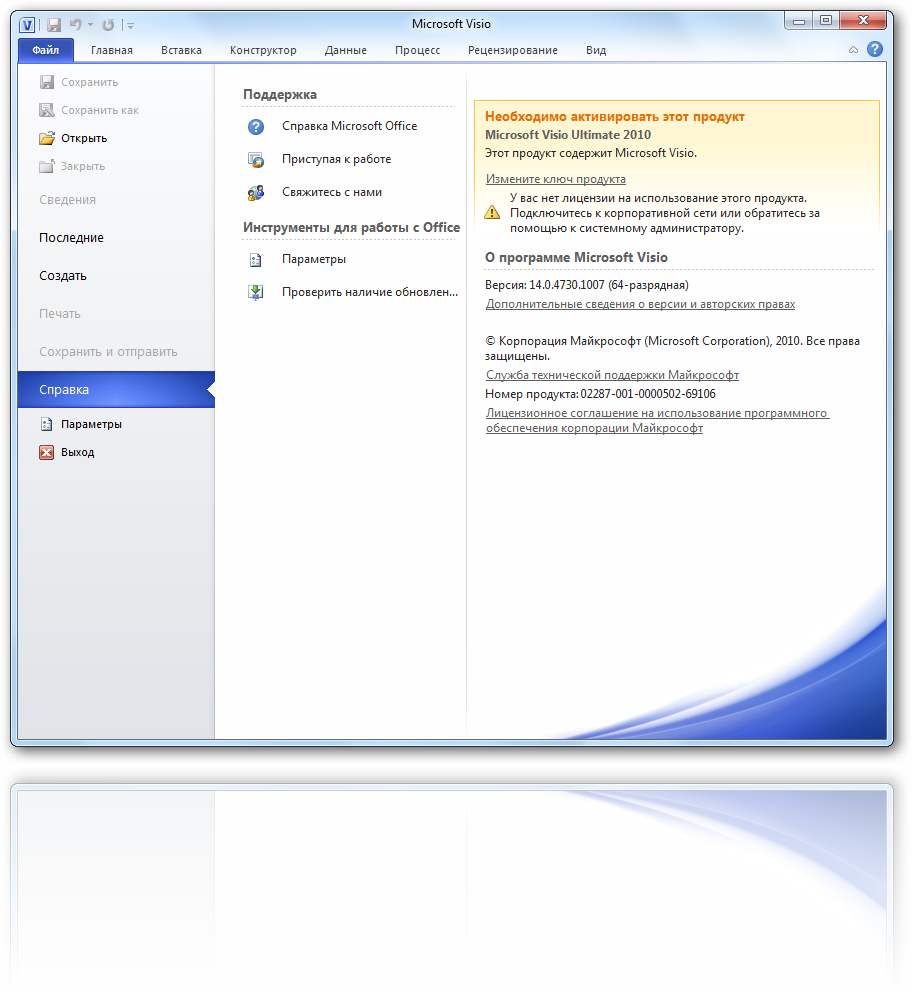Viewport: 912px width, 994px height.
Task: Click the Сохранить как icon
Action: point(47,110)
